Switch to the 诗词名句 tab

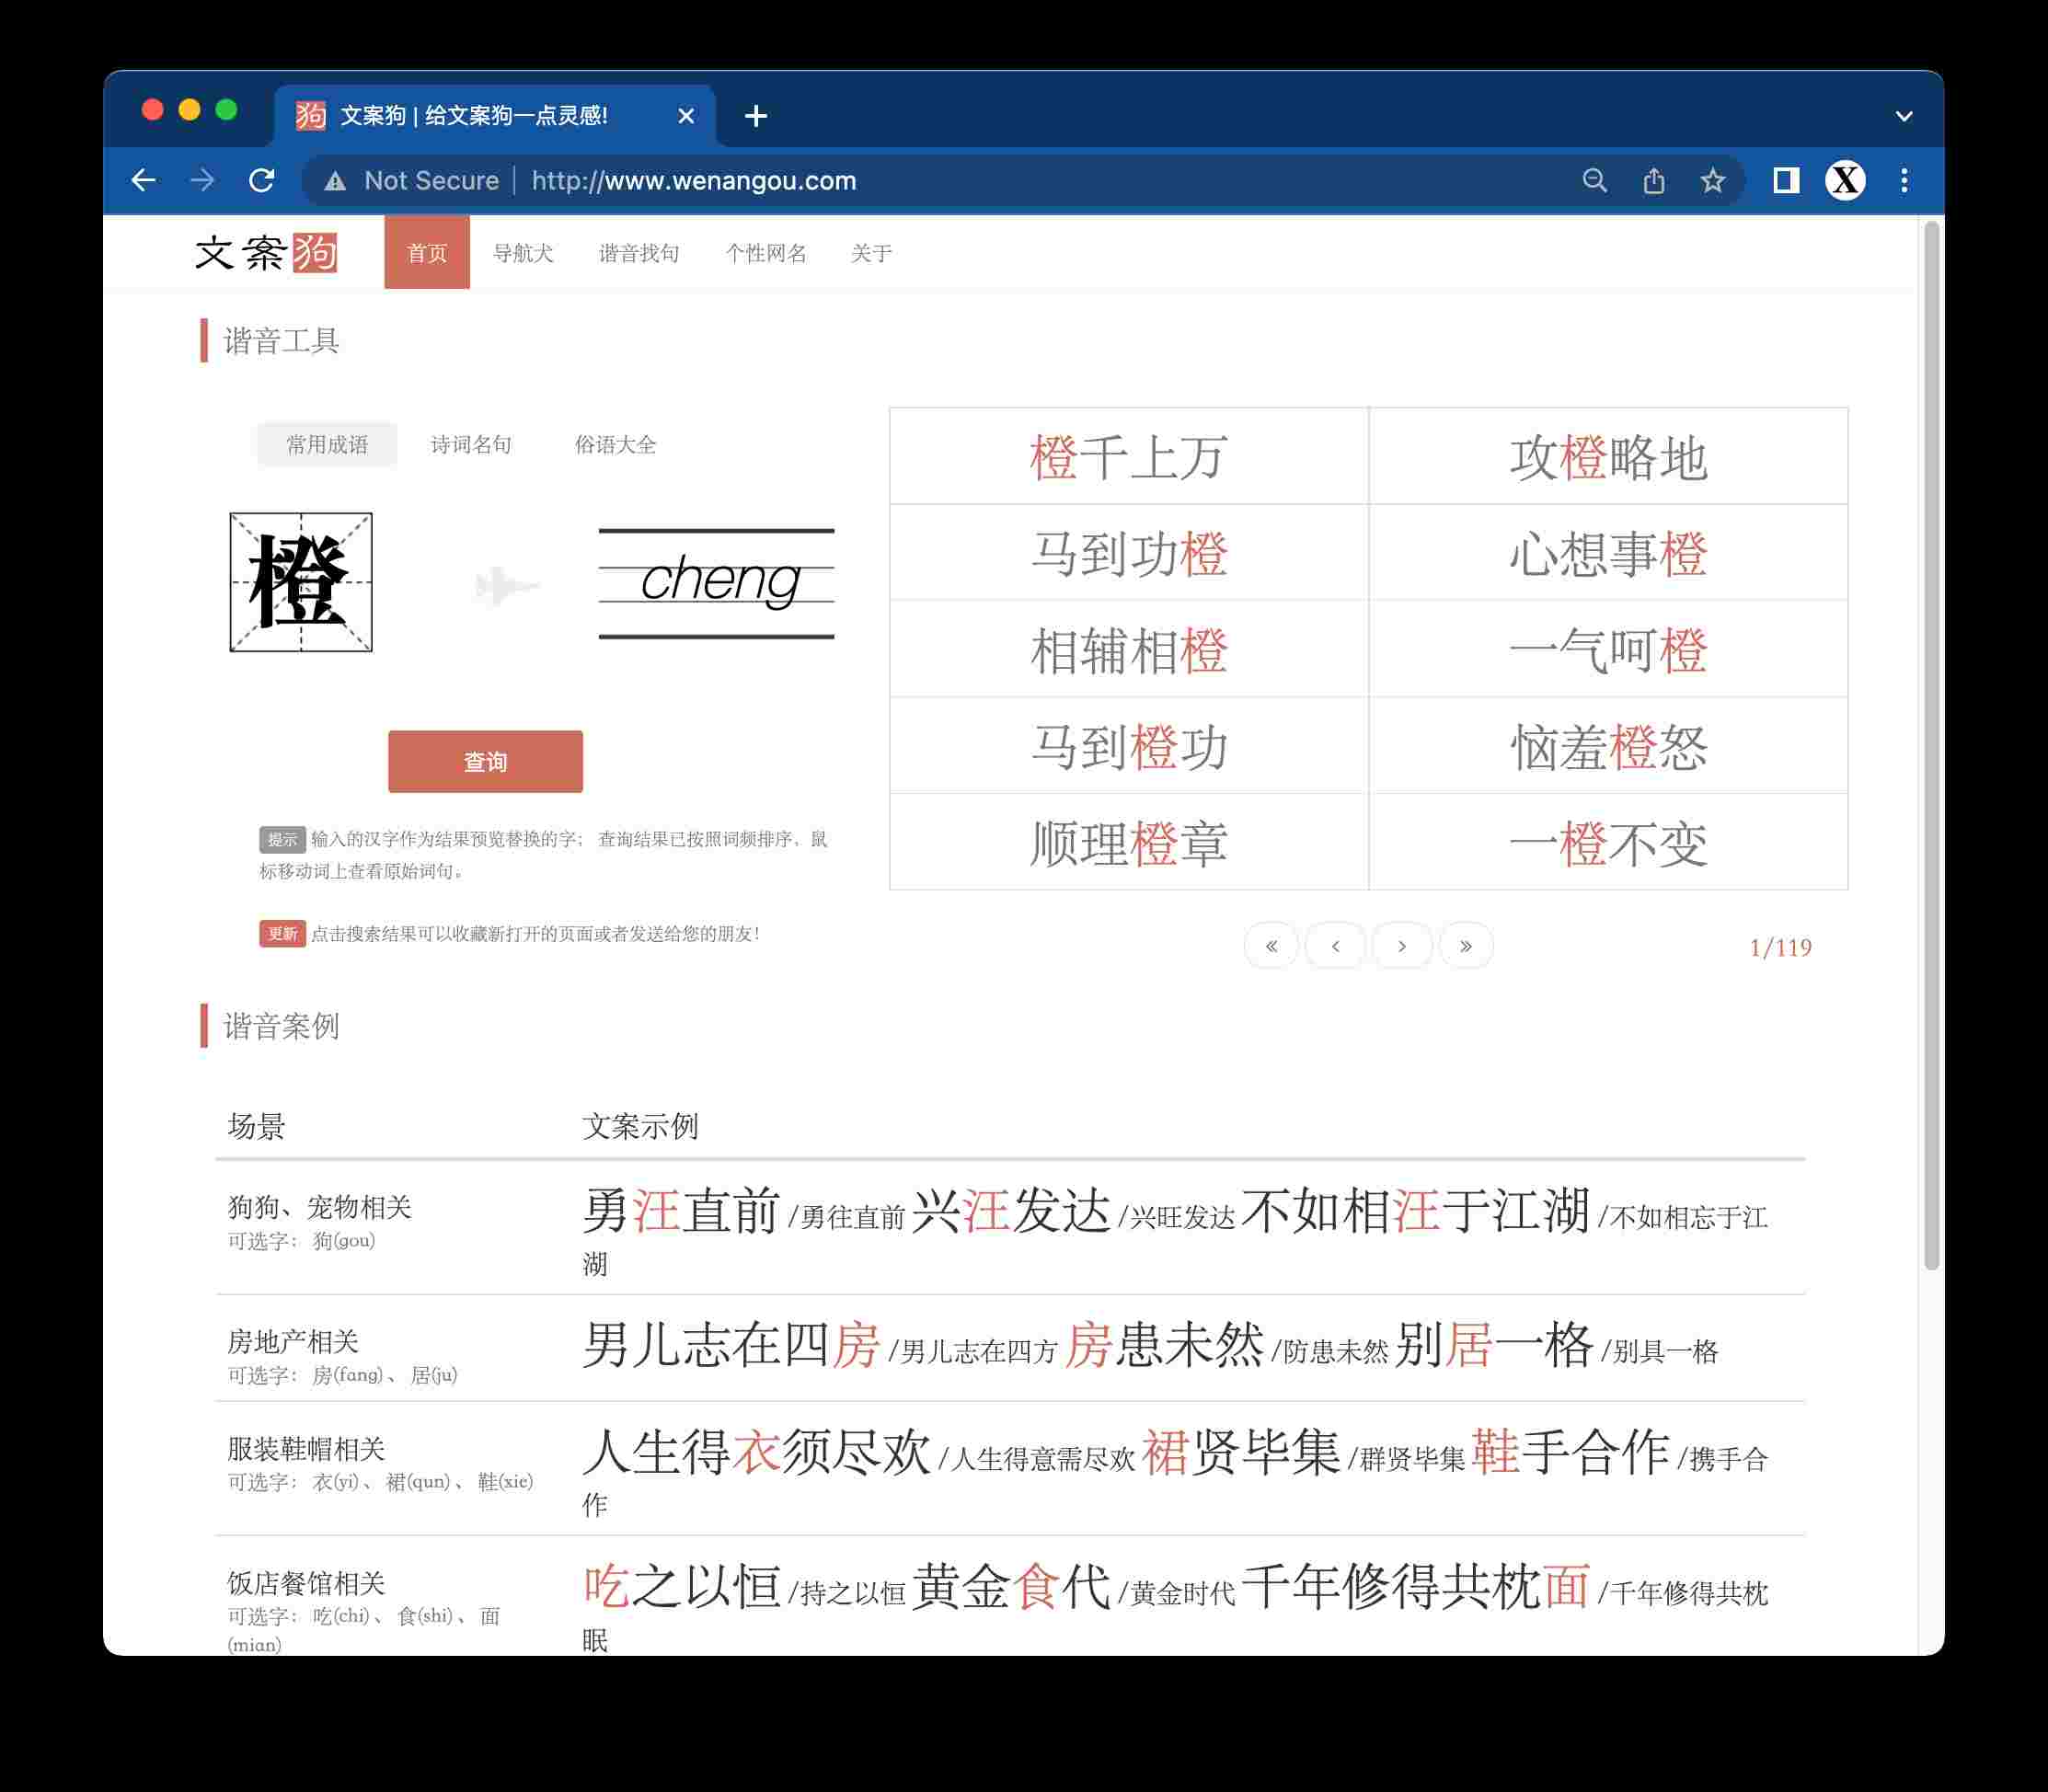[x=471, y=444]
